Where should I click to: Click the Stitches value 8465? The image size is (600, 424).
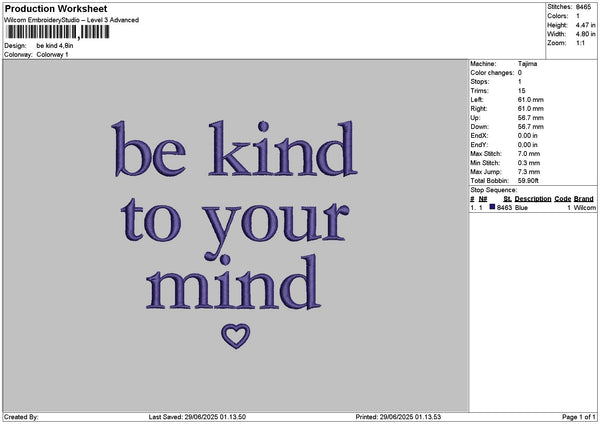tap(583, 7)
